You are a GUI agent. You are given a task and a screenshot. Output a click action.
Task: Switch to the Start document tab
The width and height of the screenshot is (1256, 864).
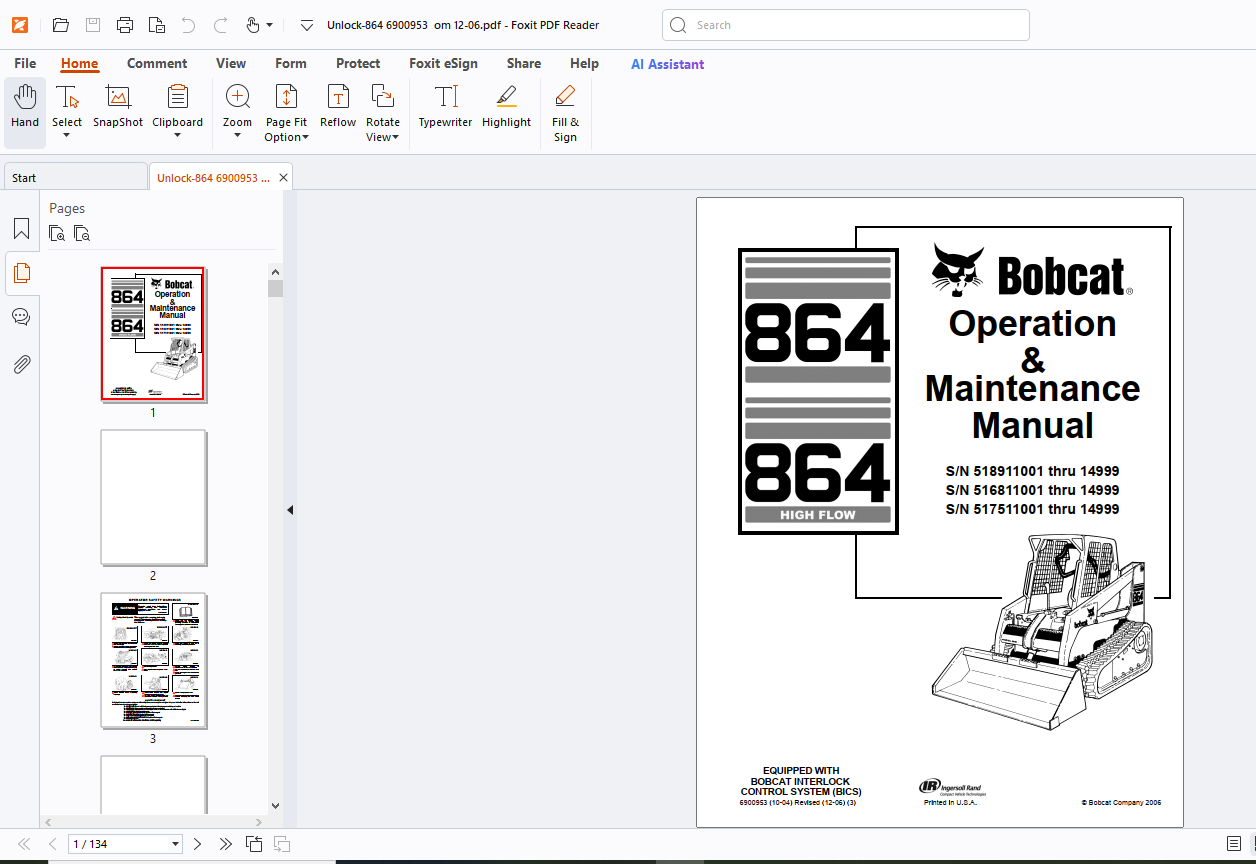coord(75,177)
